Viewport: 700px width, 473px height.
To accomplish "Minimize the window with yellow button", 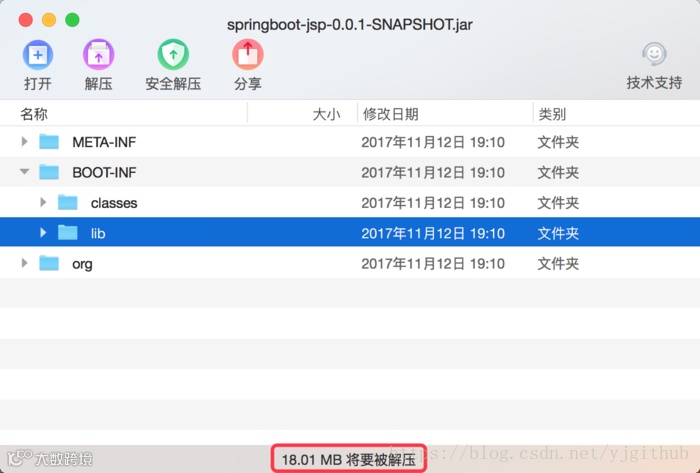I will tap(49, 20).
